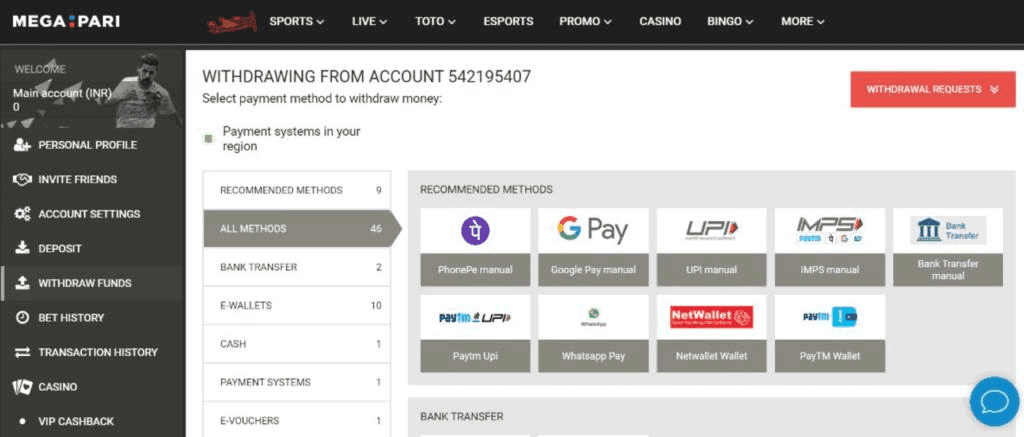Open the Esports menu item
The image size is (1024, 437).
[508, 21]
